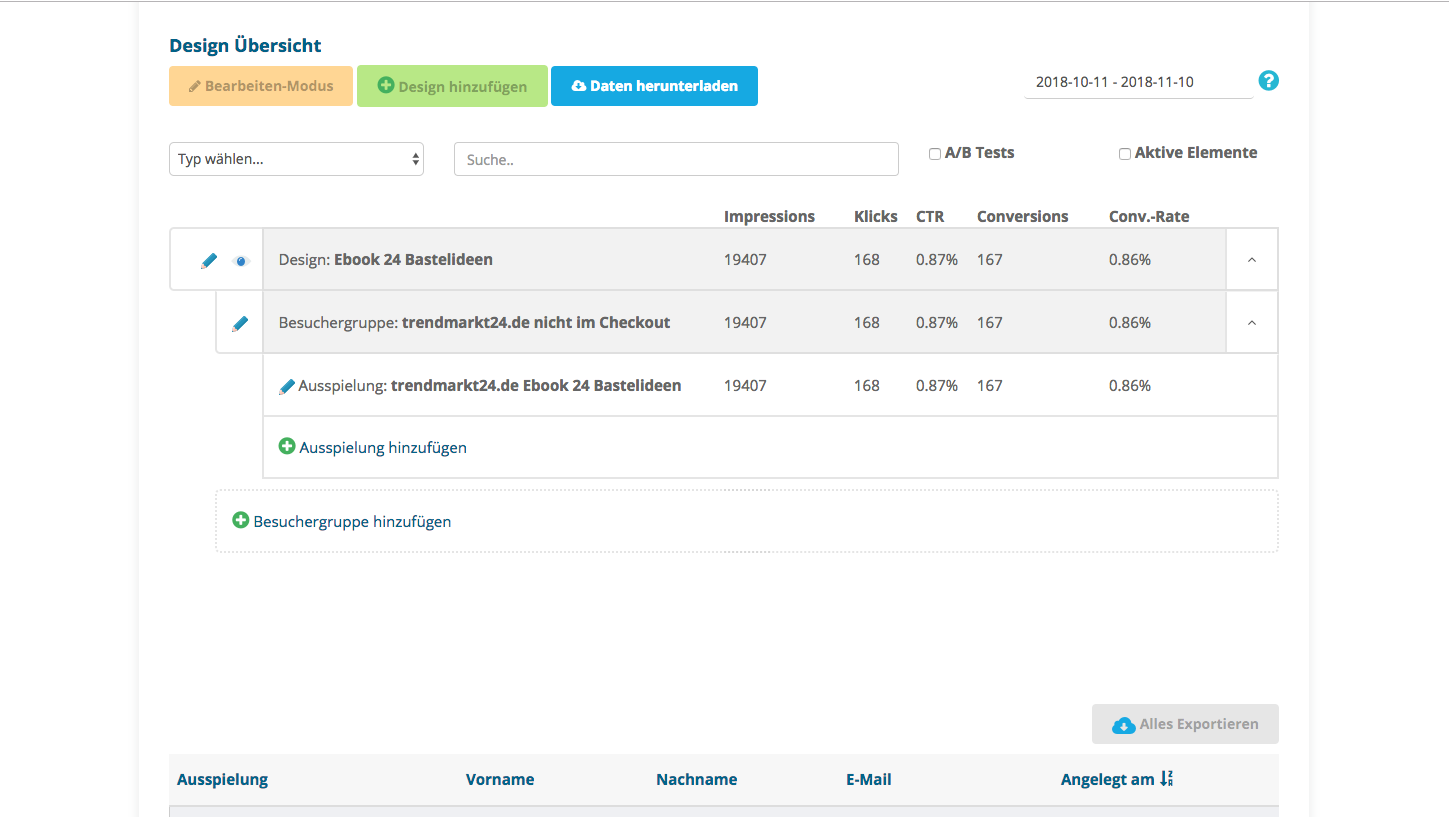
Task: Click the Impressions column header
Action: (x=769, y=216)
